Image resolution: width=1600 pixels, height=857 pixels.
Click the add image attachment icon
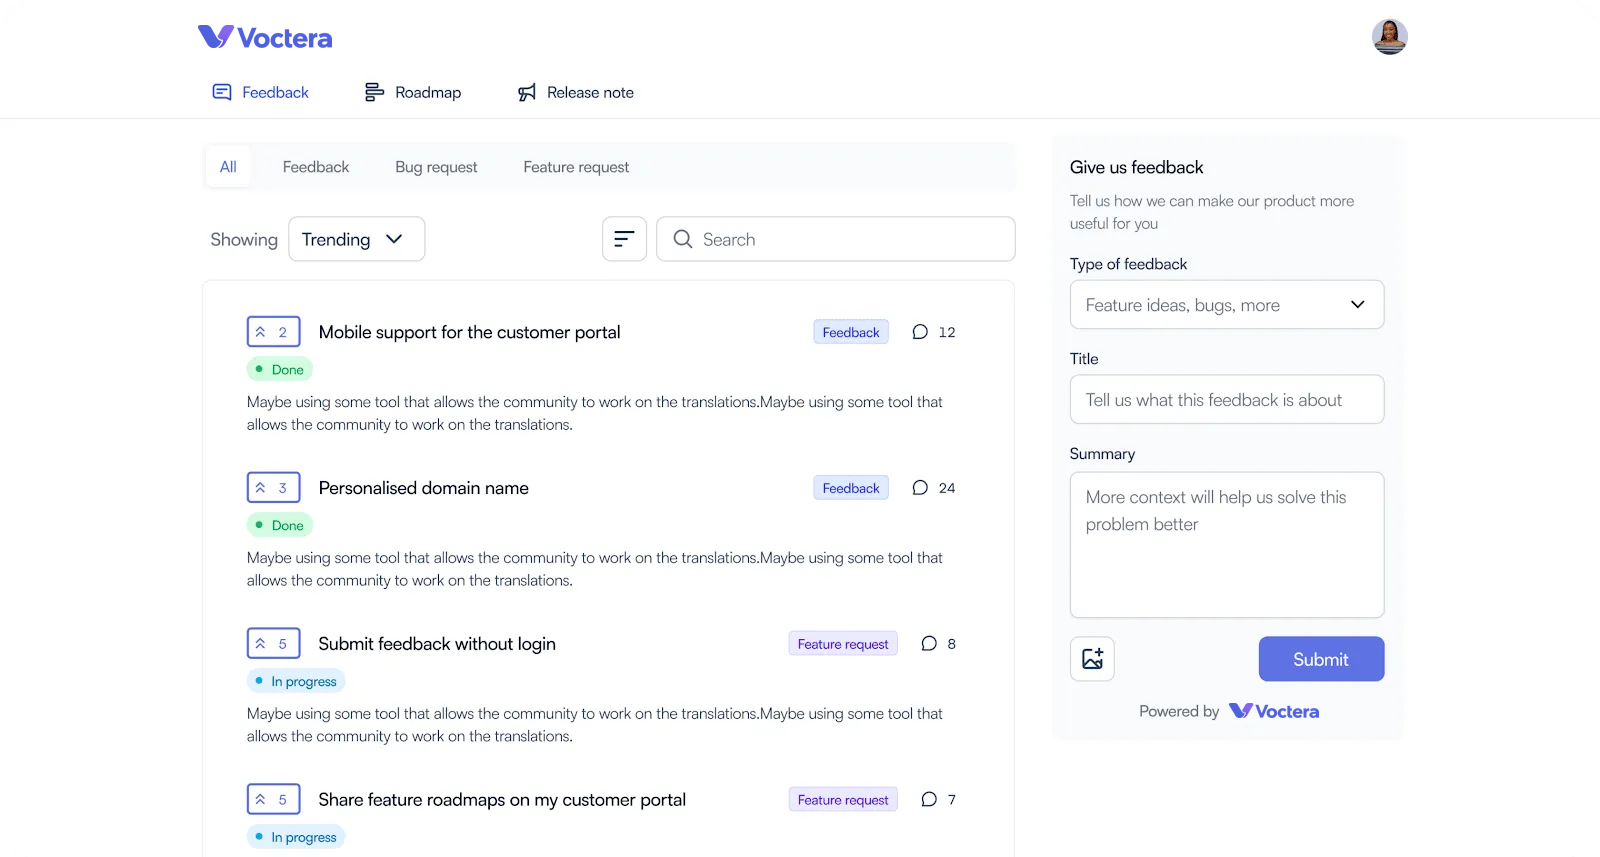1092,659
